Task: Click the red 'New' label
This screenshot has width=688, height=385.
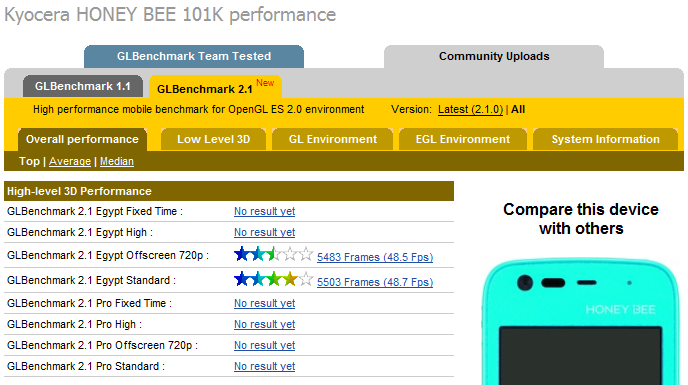Action: coord(265,83)
